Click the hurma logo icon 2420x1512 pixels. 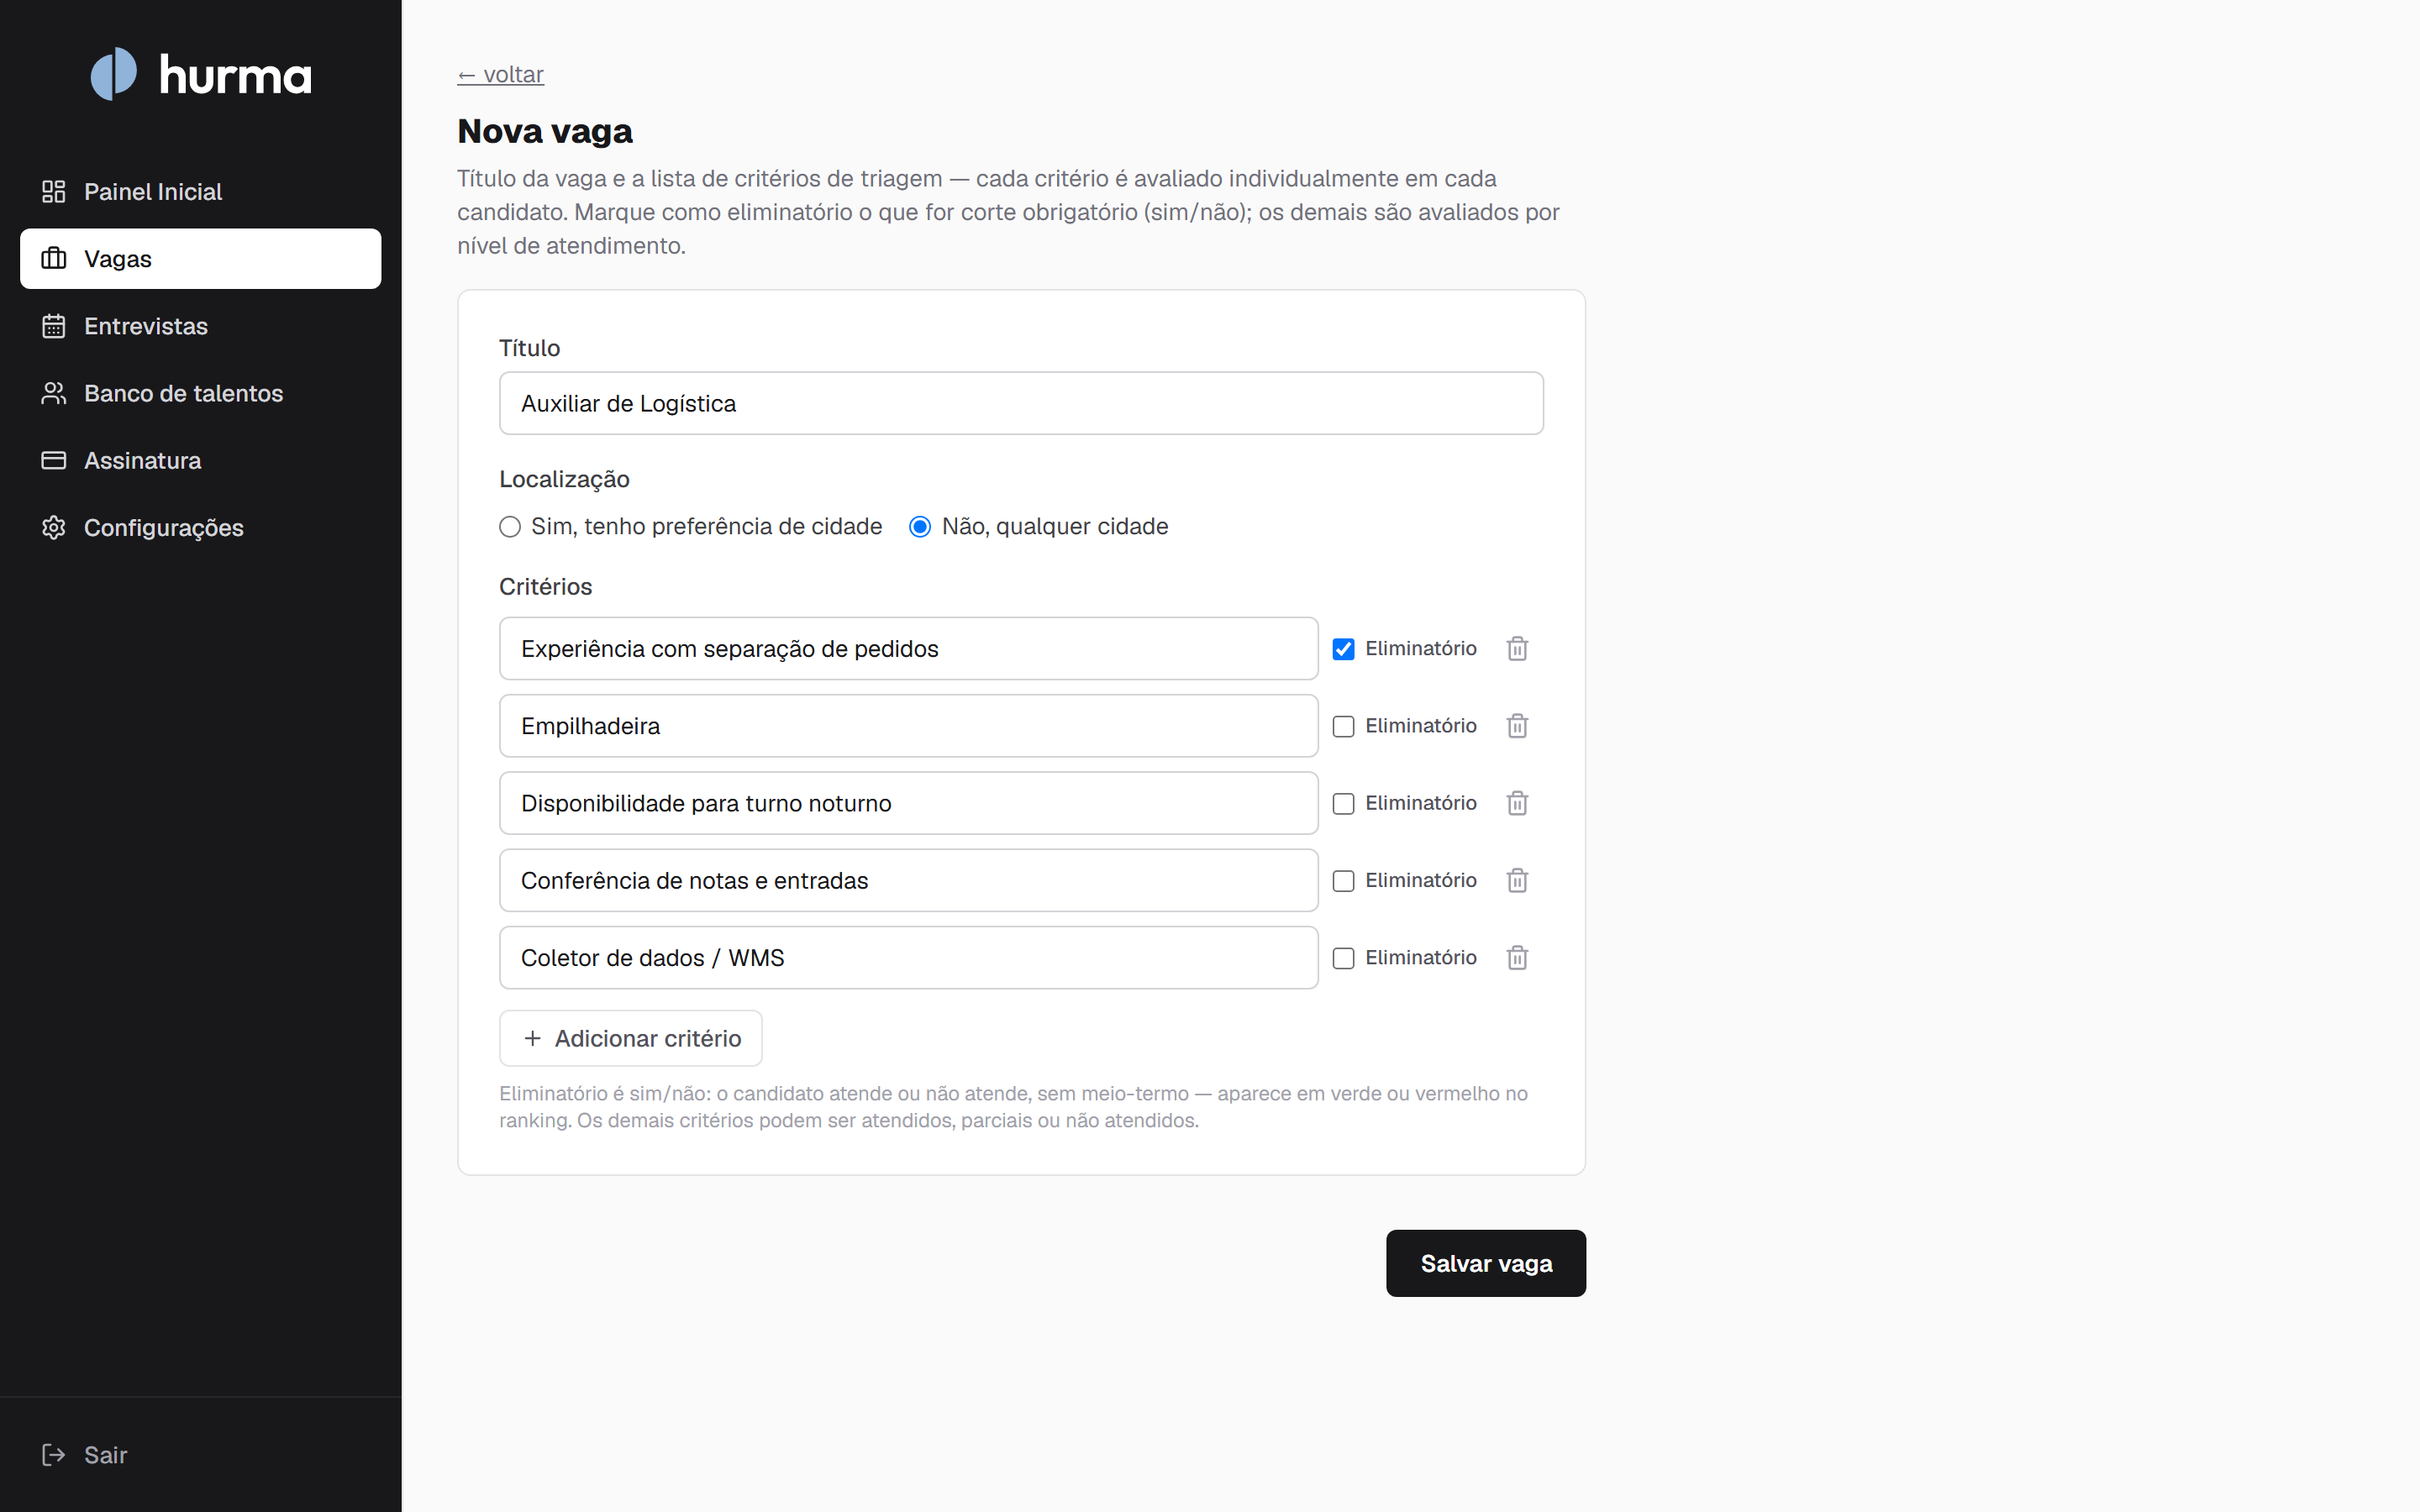coord(113,74)
